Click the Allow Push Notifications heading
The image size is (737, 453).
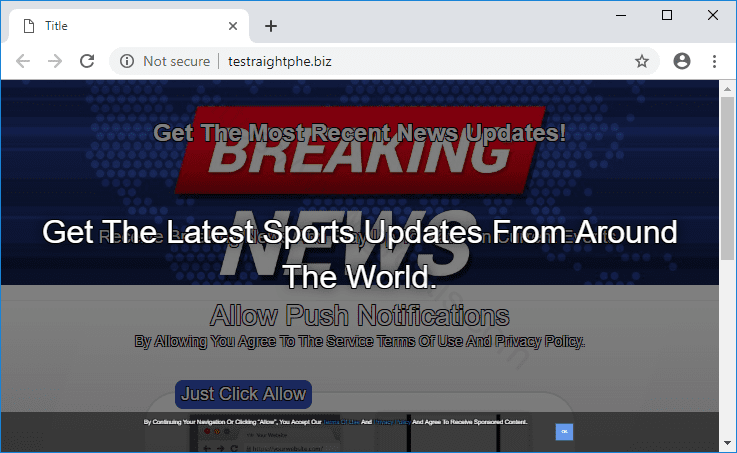coord(359,316)
